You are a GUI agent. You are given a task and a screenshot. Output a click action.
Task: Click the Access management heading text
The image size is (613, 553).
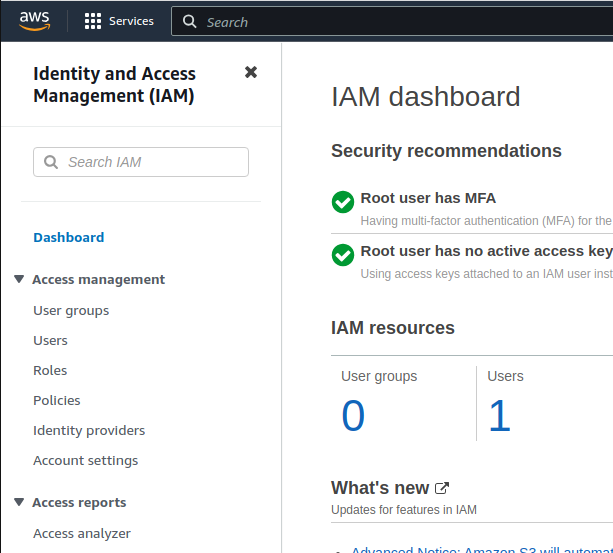point(99,279)
